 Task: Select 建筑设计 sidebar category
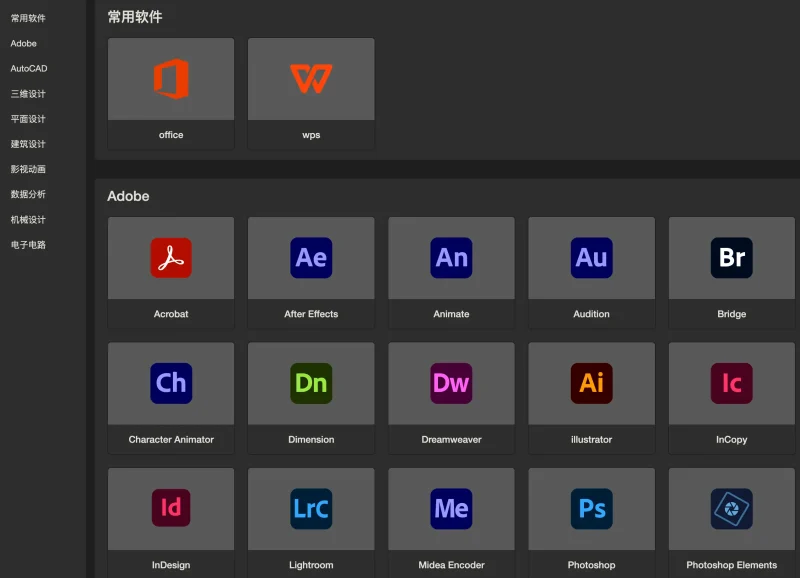[x=28, y=144]
